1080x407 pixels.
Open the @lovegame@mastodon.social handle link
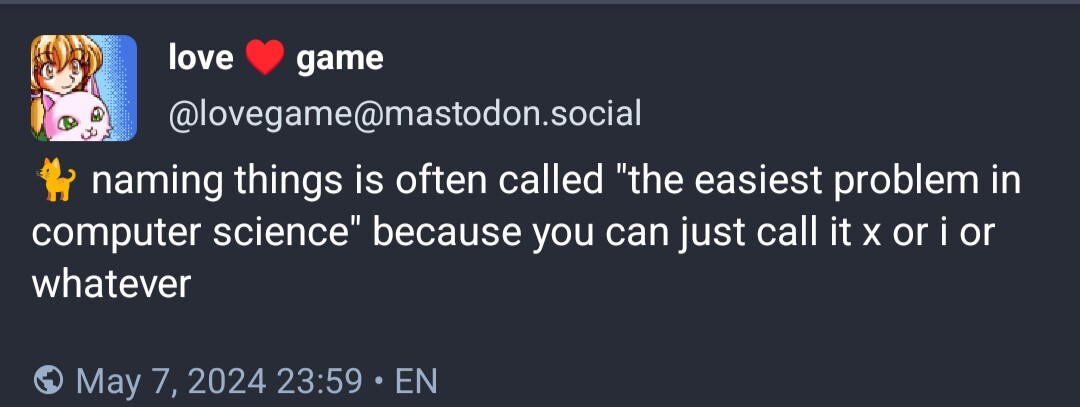404,113
